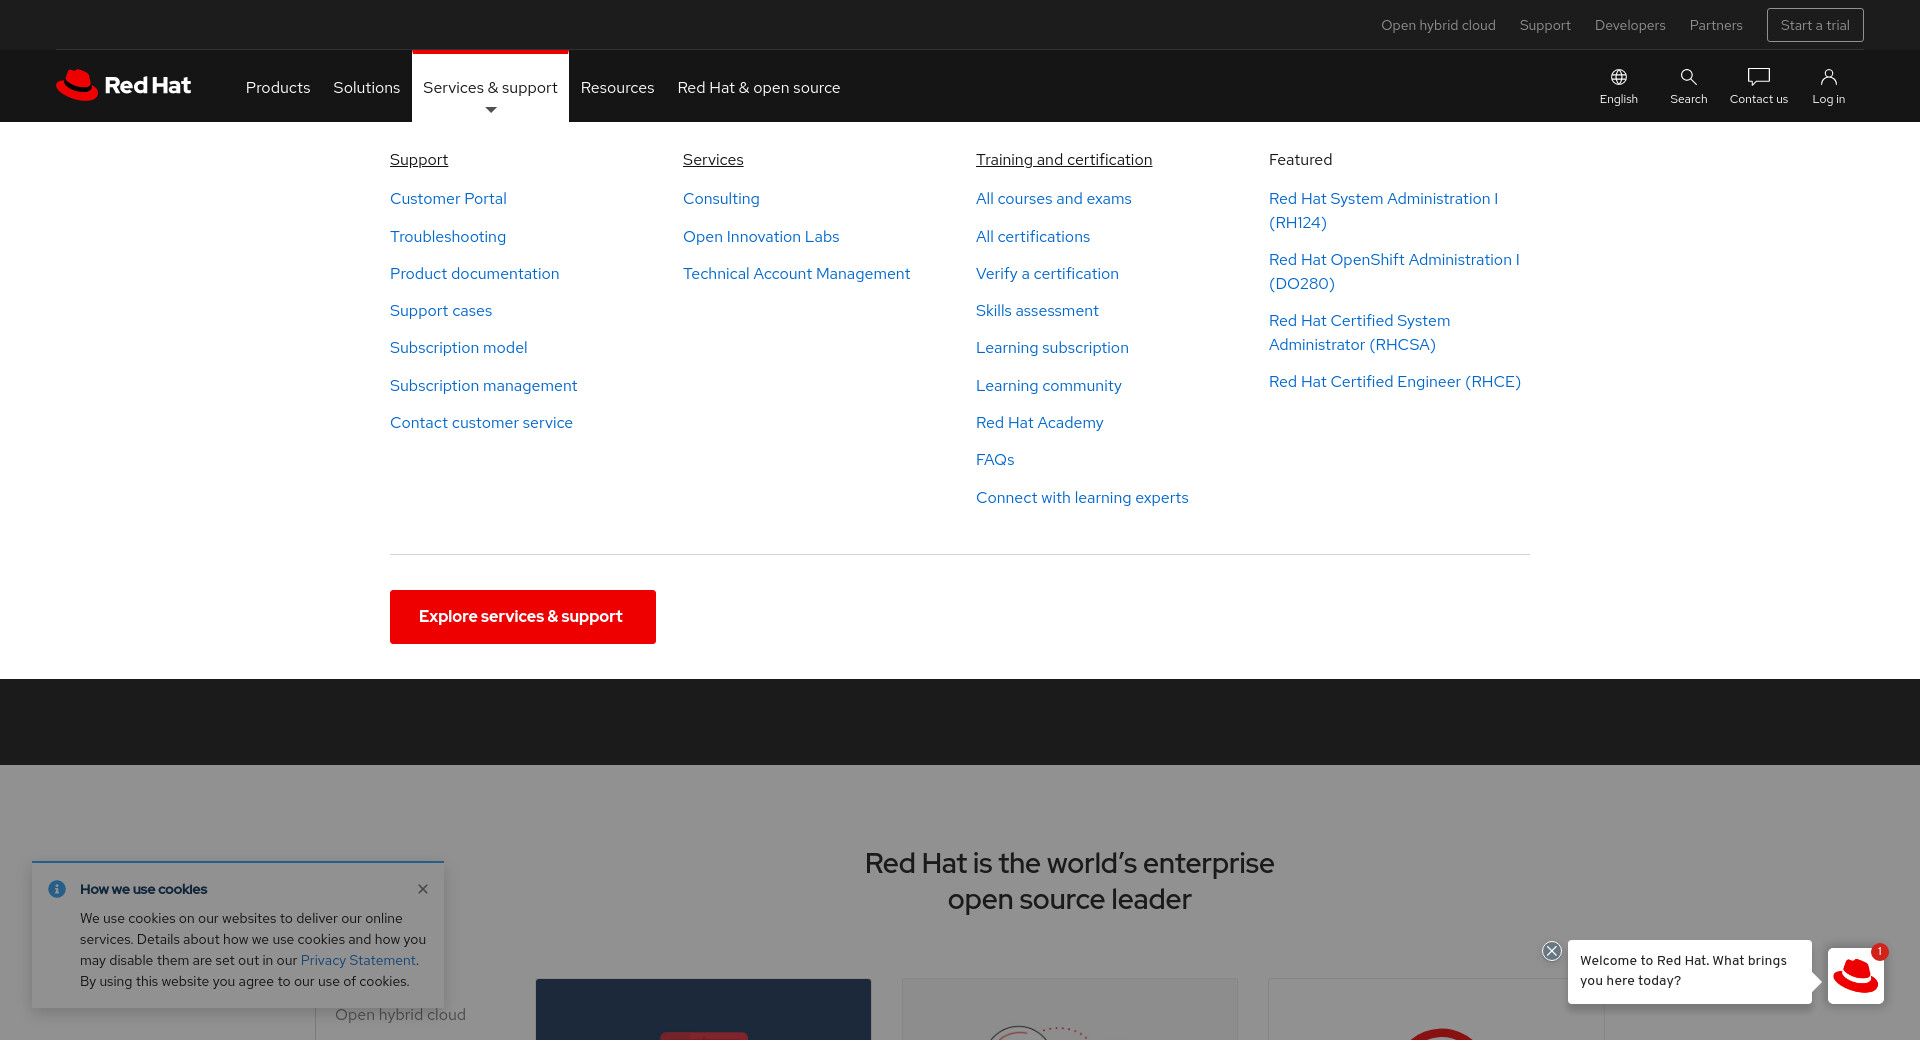Select Developers in the top utility bar

pos(1629,25)
